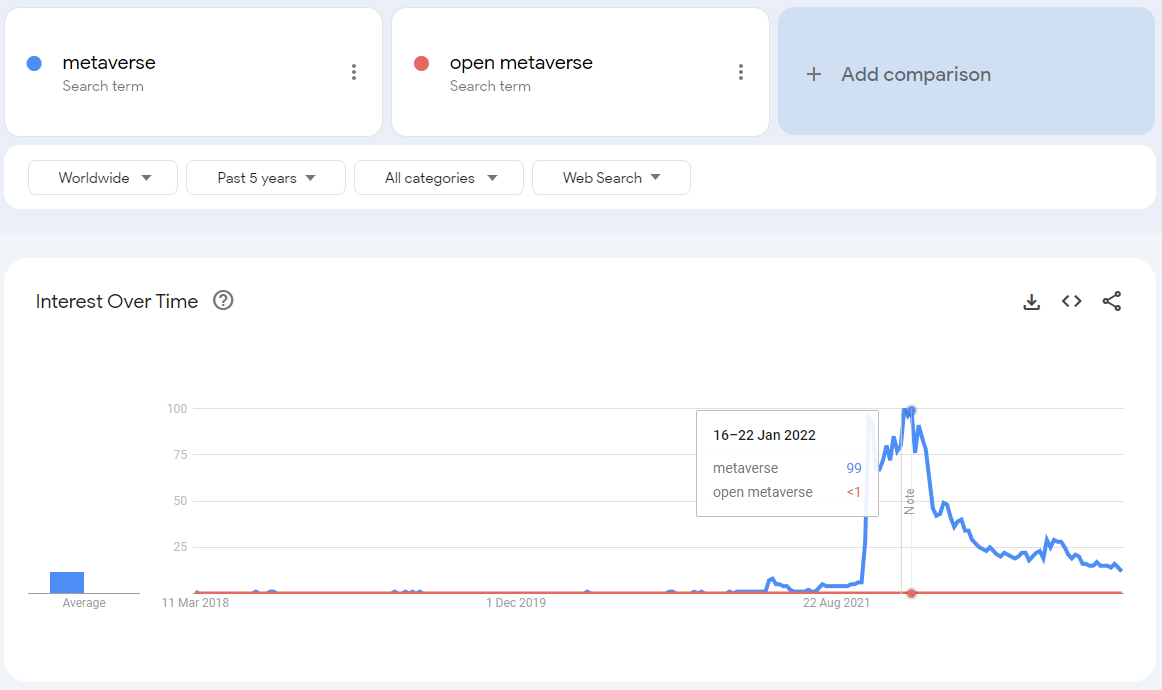Open the Web Search type dropdown
The image size is (1162, 690).
click(611, 178)
